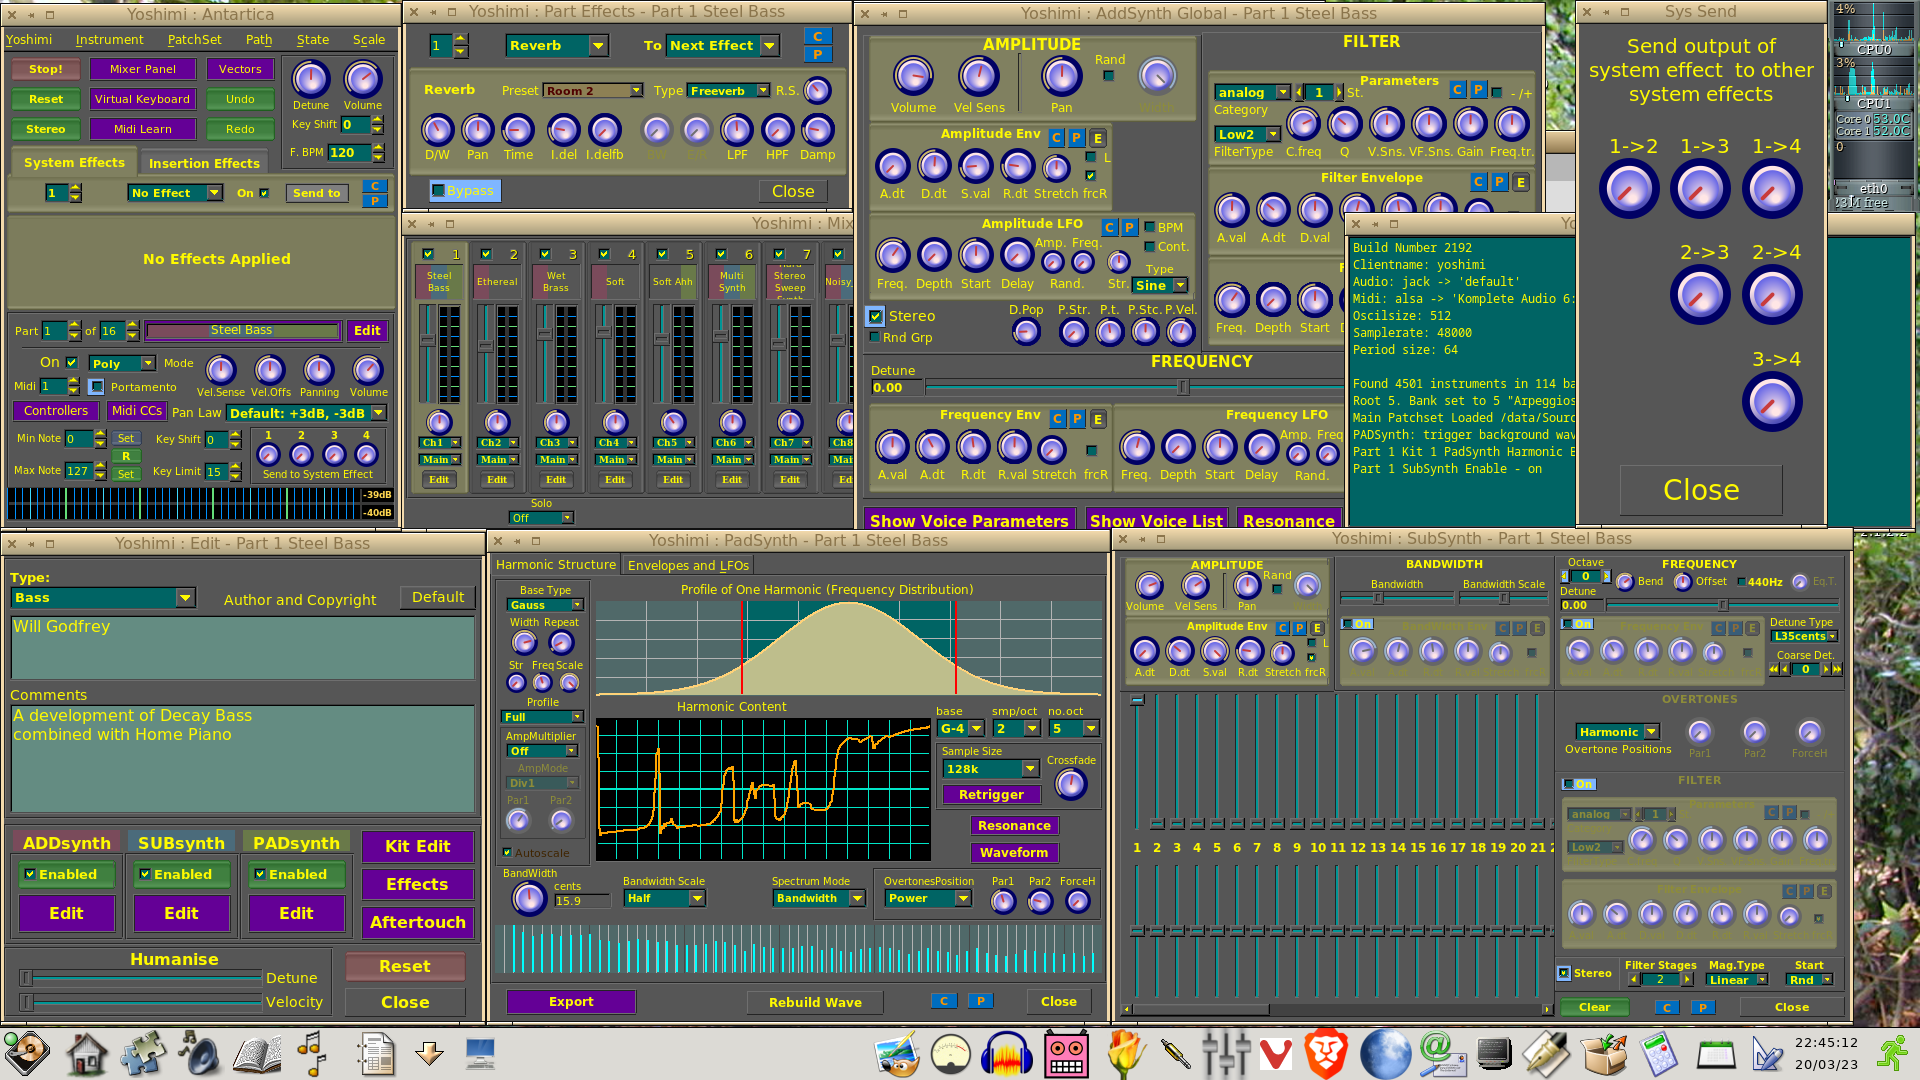Viewport: 1920px width, 1080px height.
Task: Switch to Envelopes and LFOs tab in PadSynth
Action: [x=688, y=565]
